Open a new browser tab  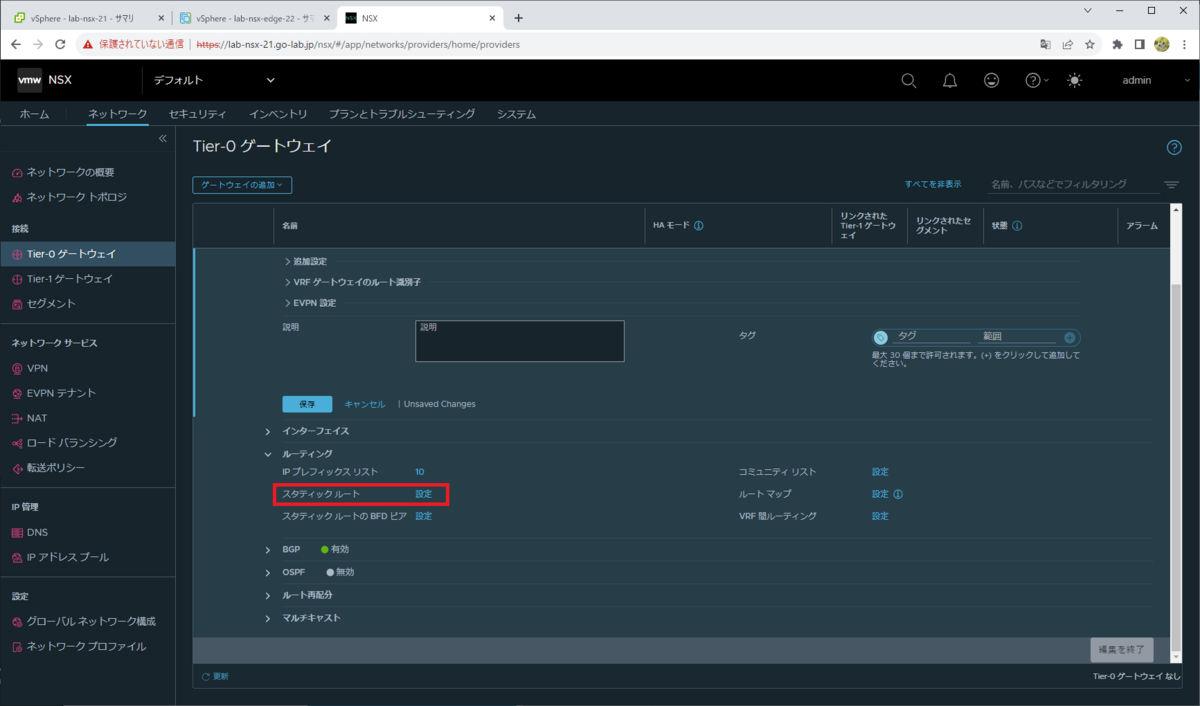(x=518, y=18)
